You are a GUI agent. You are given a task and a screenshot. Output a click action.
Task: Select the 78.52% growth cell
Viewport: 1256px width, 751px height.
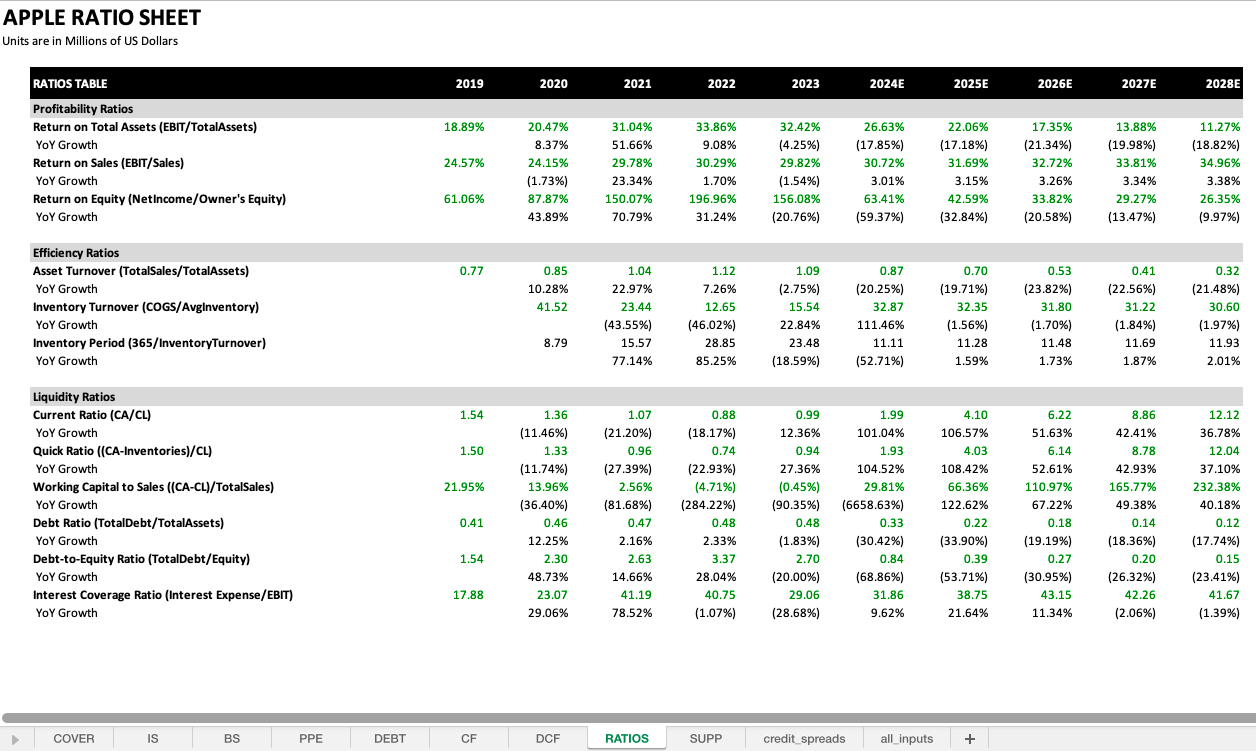[633, 613]
